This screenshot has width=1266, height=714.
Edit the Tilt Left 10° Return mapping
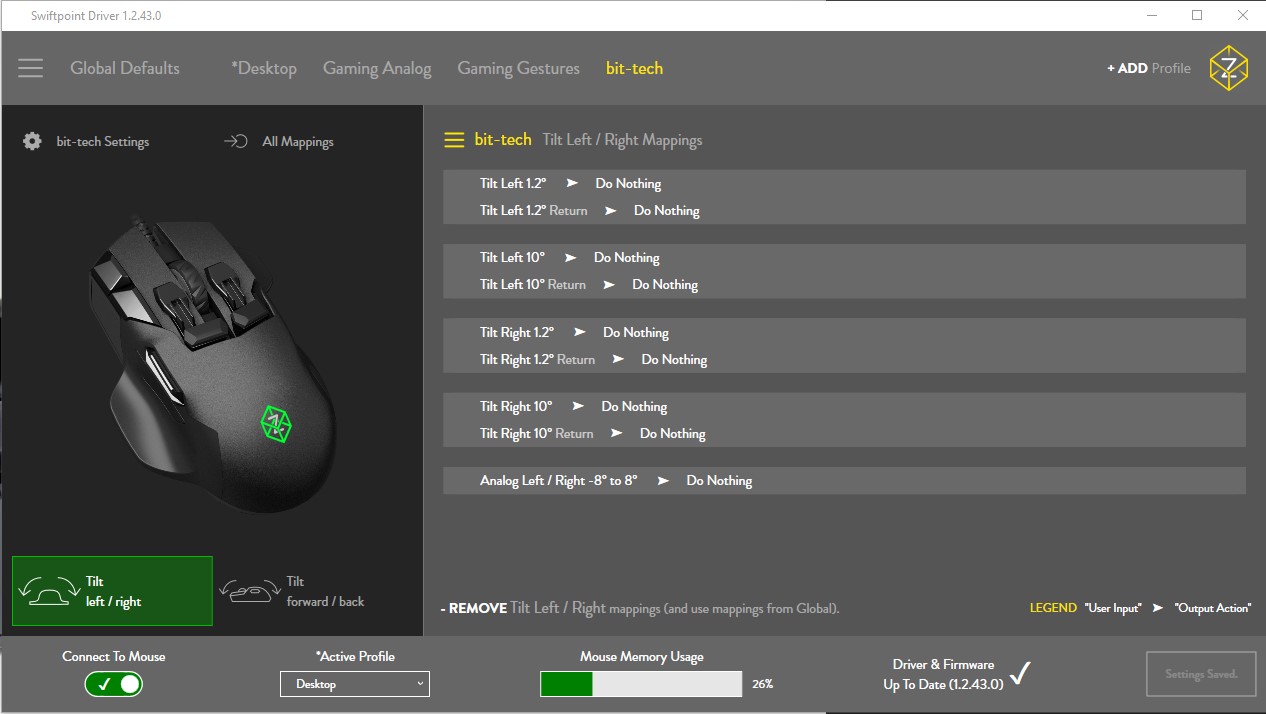844,284
